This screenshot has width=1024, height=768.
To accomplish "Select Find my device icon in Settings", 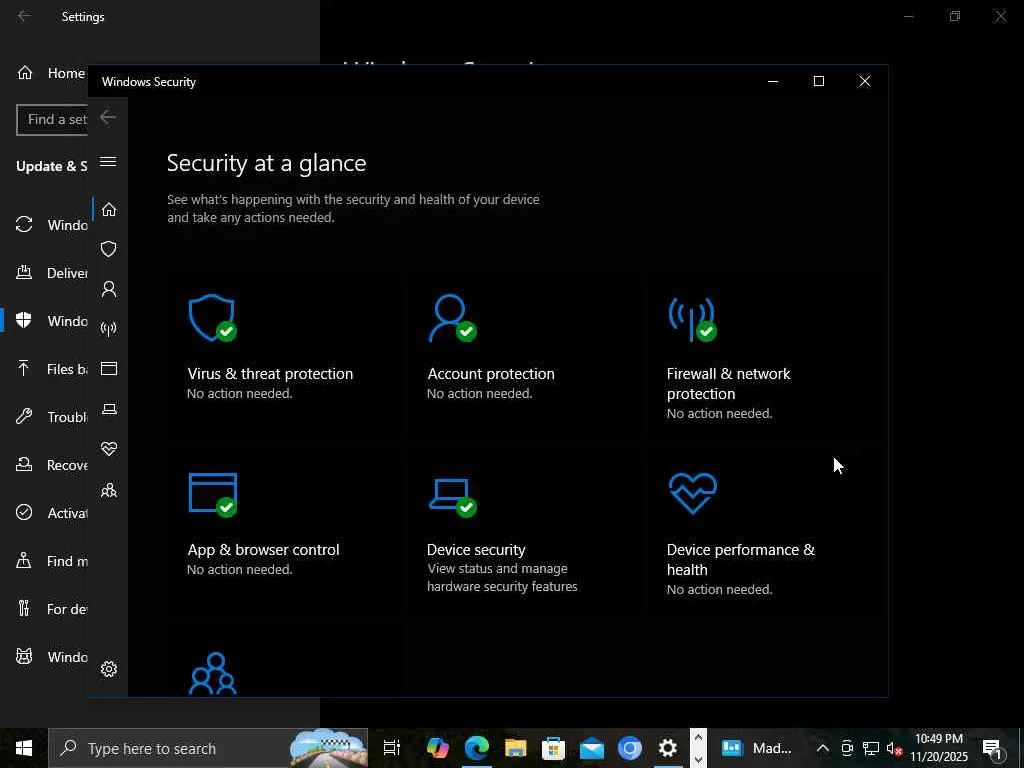I will click(x=24, y=561).
